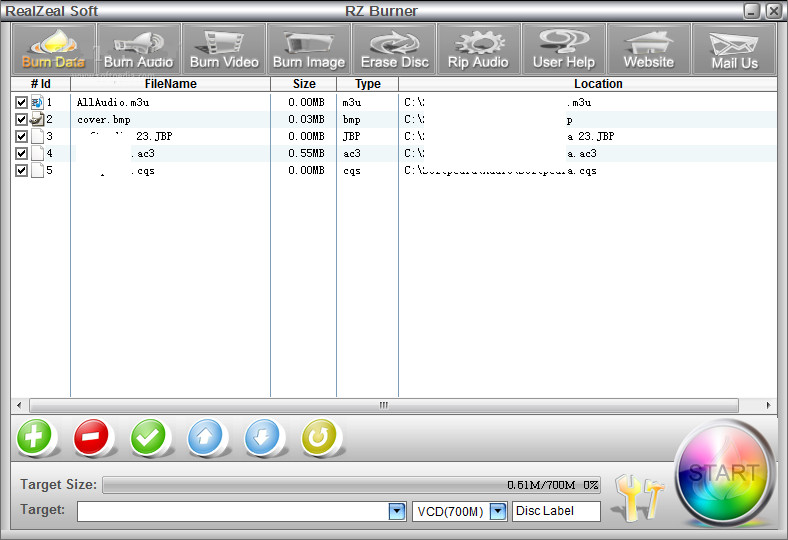Close the RZ Burner window
The image size is (788, 540).
[773, 11]
